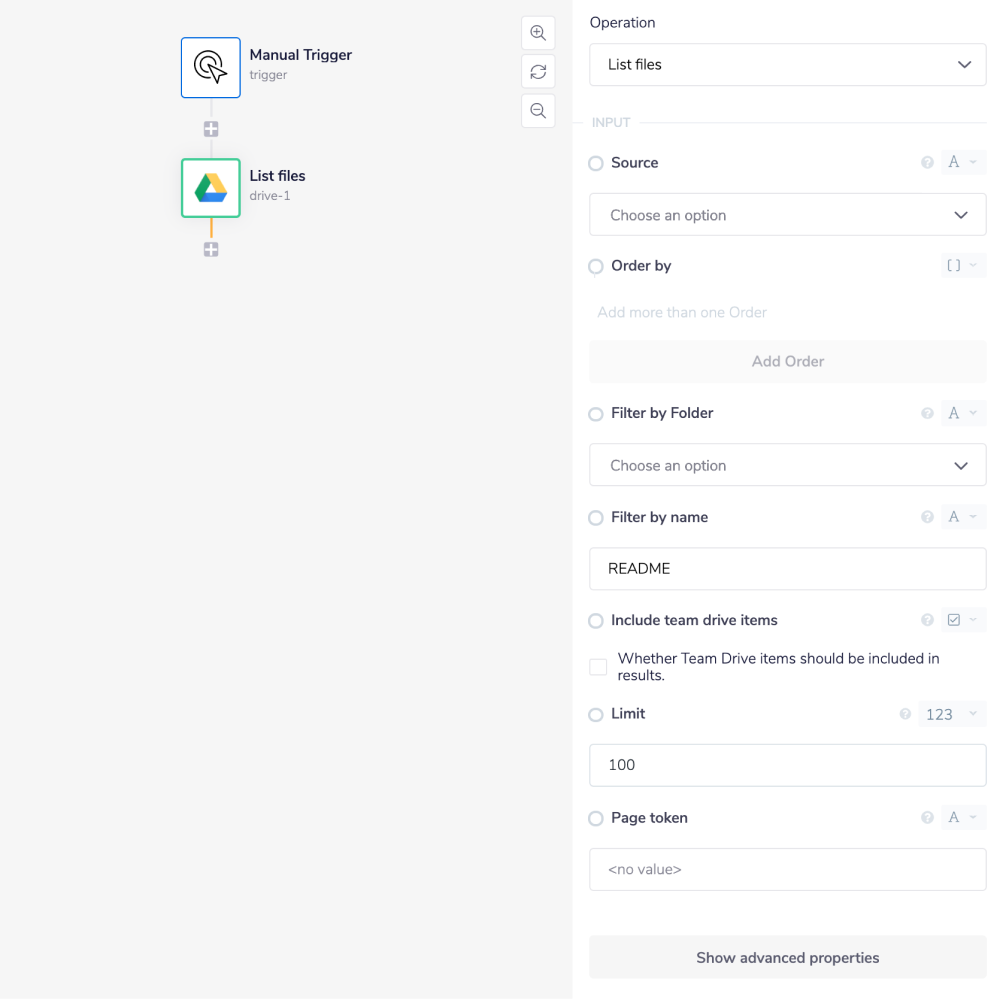The height and width of the screenshot is (999, 1000).
Task: Click the zoom in magnifier icon
Action: pos(538,33)
